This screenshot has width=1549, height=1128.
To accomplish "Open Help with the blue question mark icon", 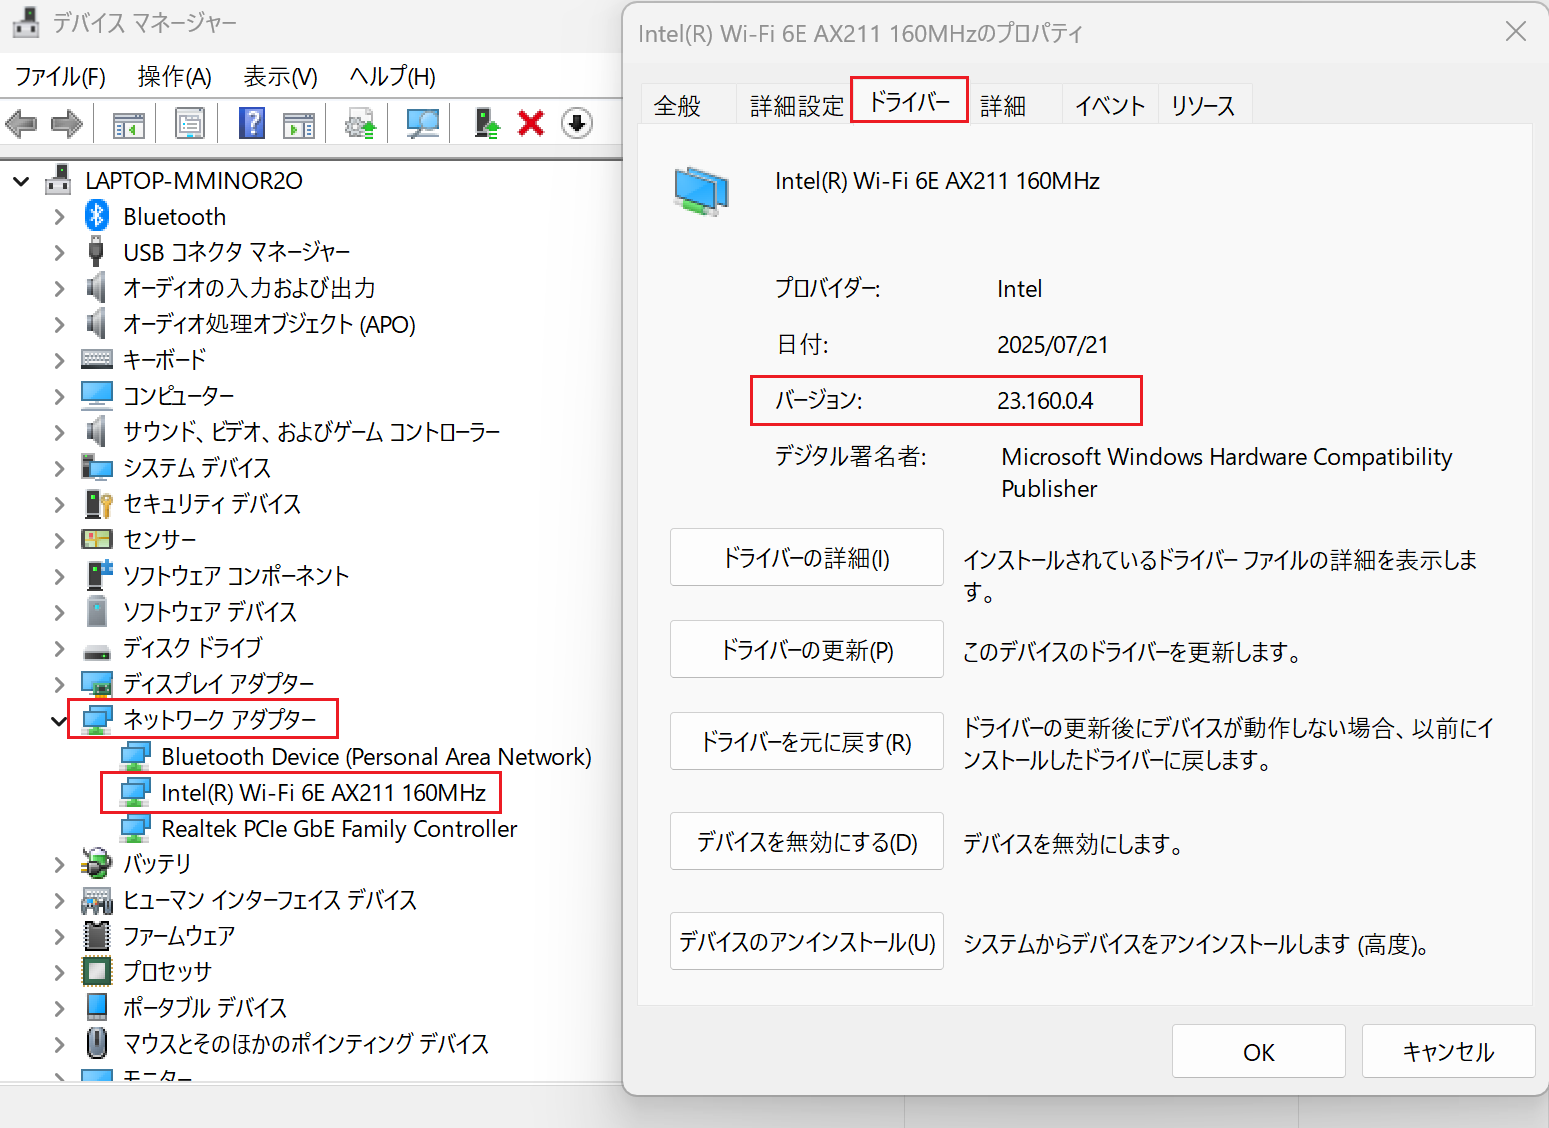I will [252, 124].
